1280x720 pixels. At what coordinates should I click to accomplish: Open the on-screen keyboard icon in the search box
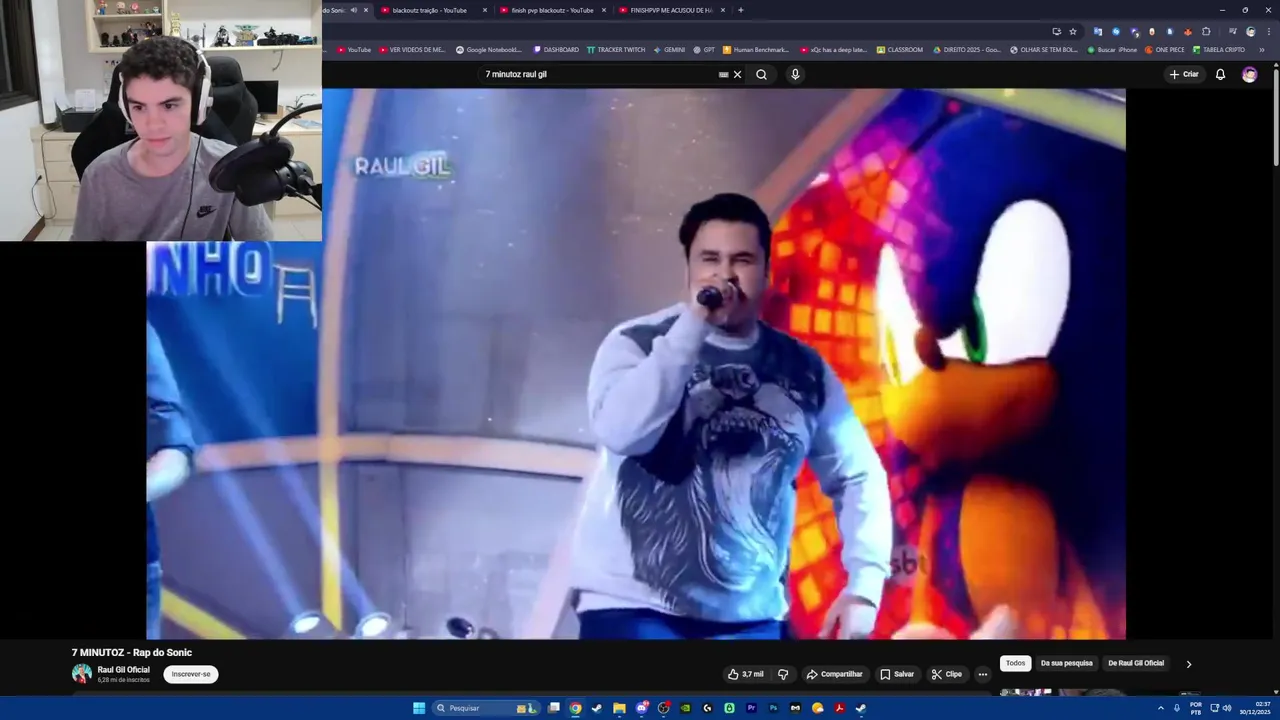(723, 74)
